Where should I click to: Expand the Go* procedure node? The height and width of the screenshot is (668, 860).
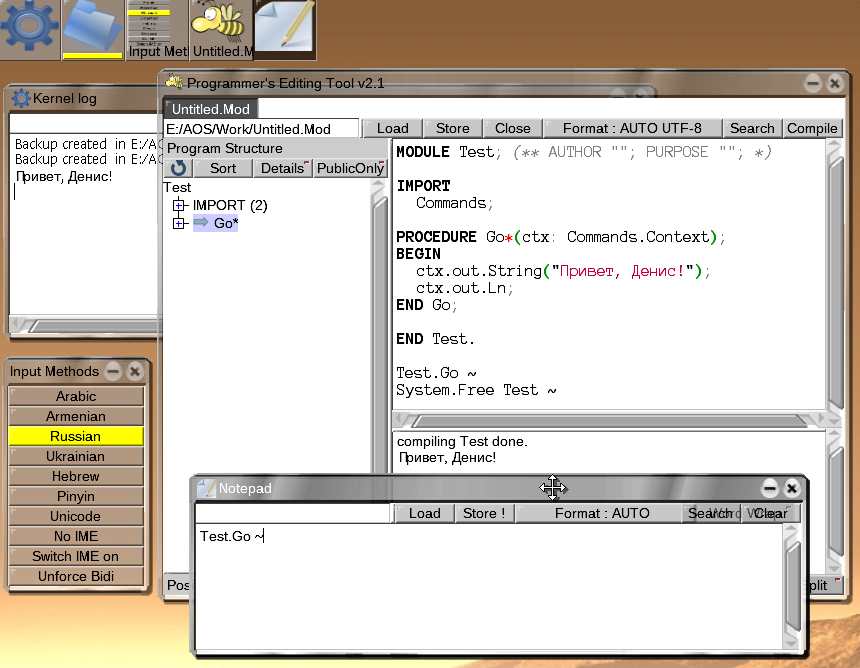click(x=180, y=223)
